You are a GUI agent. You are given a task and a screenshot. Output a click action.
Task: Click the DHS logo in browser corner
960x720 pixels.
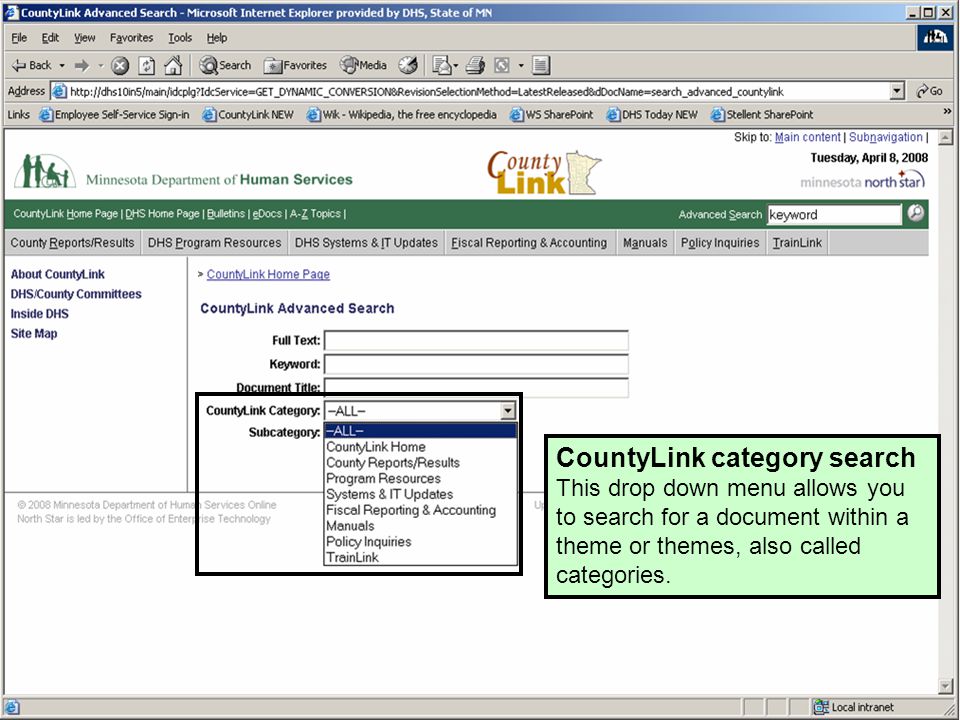[x=936, y=38]
